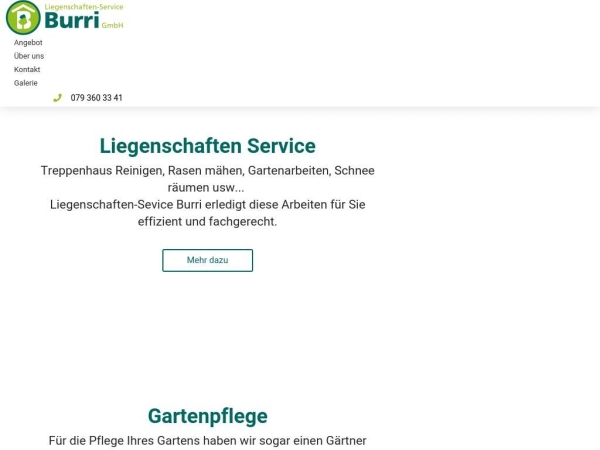Click the text line 'effizient und fachgerecht.'
The image size is (600, 450).
tap(207, 221)
